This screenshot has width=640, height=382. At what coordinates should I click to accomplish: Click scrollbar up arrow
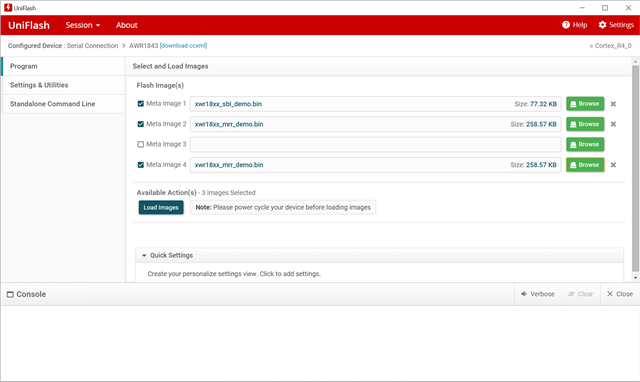(635, 62)
